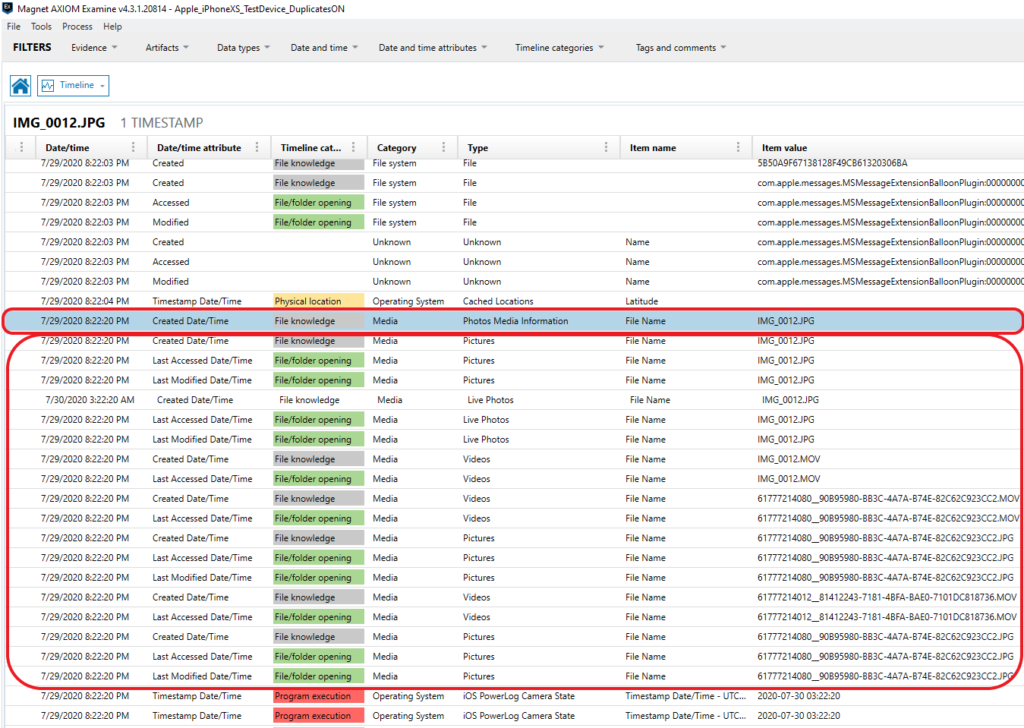The height and width of the screenshot is (728, 1024).
Task: Expand the Artifacts filter dropdown
Action: tap(167, 48)
